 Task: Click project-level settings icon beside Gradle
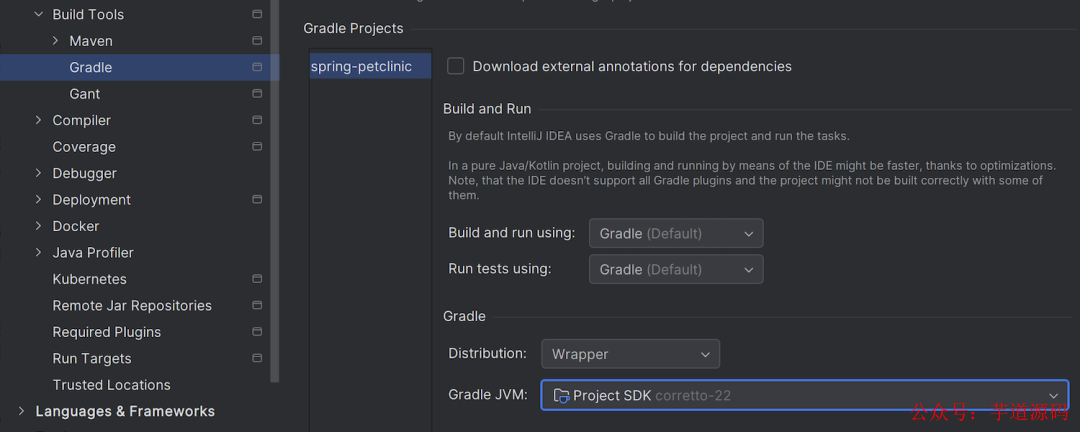pos(257,67)
